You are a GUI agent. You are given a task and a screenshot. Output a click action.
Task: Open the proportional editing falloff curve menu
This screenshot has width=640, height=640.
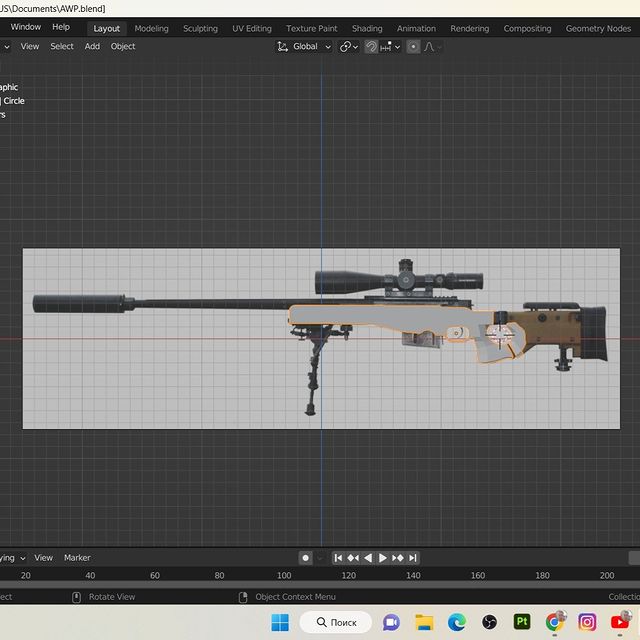432,47
